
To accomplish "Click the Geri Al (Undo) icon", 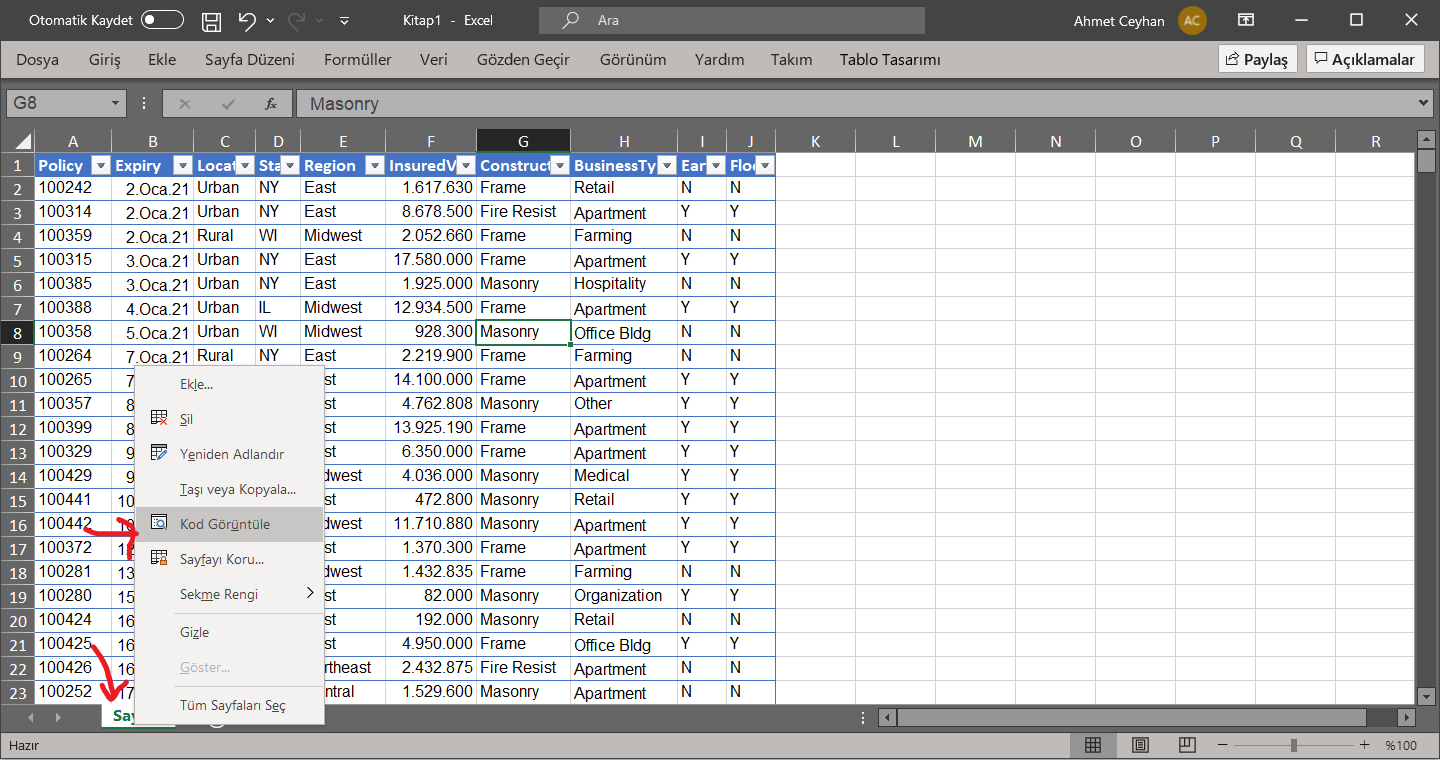I will coord(246,20).
